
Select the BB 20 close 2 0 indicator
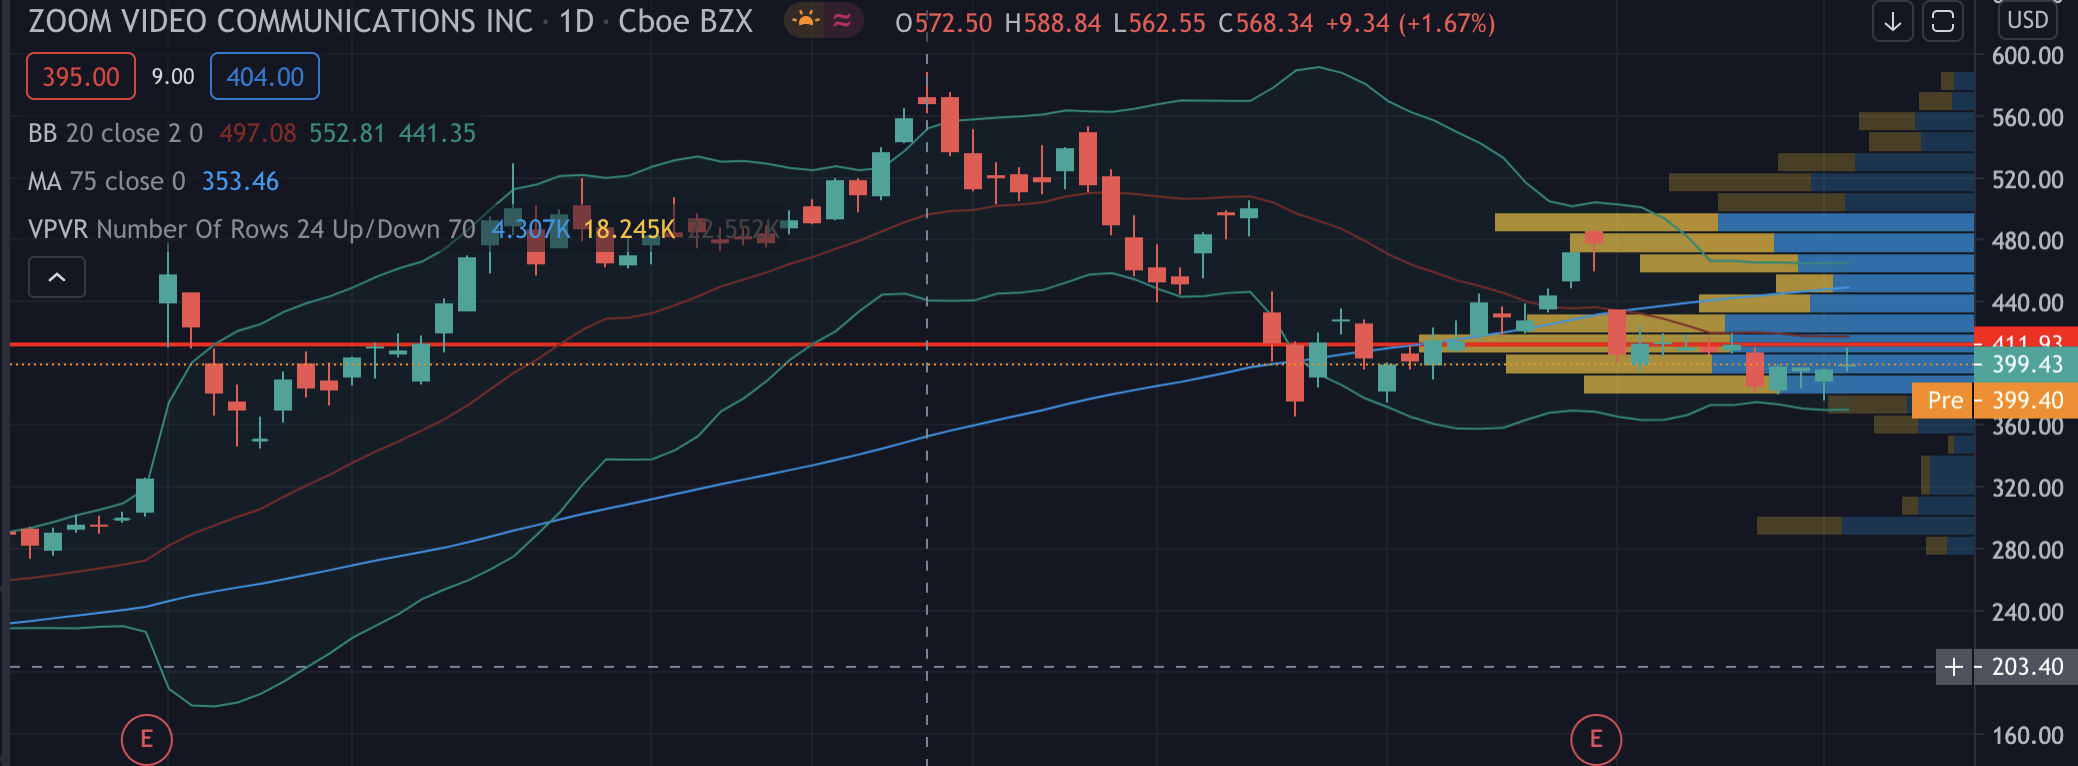coord(116,133)
